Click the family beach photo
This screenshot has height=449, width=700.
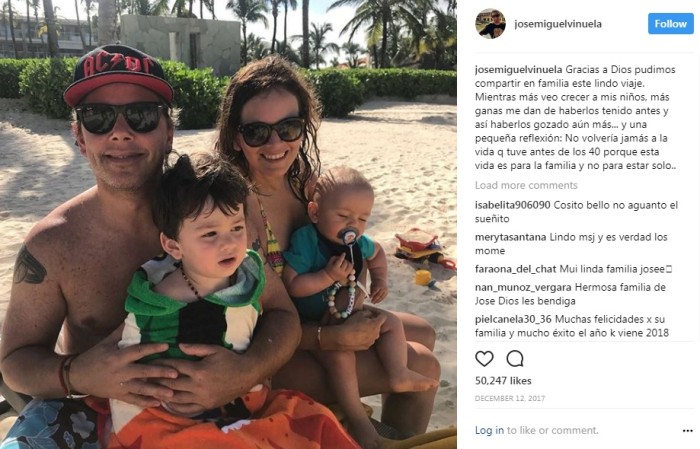pyautogui.click(x=228, y=224)
